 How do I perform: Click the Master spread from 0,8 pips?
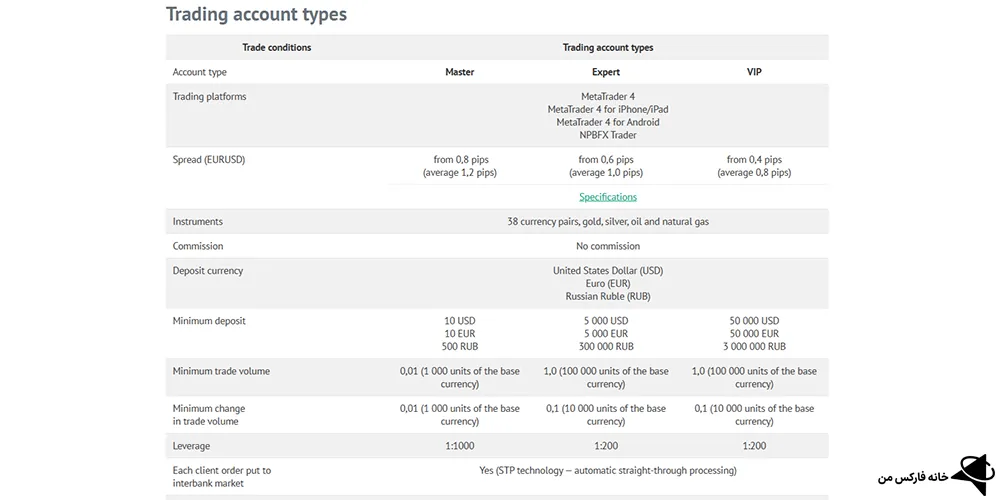tap(460, 159)
